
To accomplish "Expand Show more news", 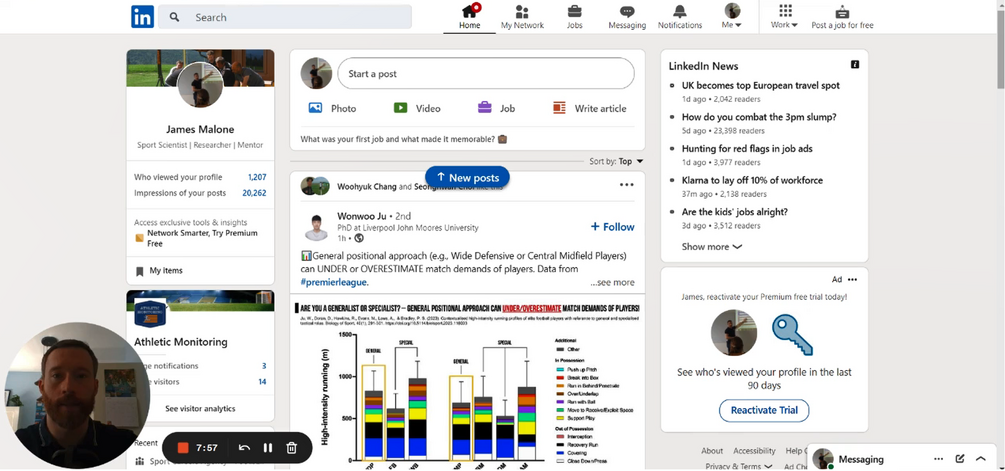I will [711, 247].
